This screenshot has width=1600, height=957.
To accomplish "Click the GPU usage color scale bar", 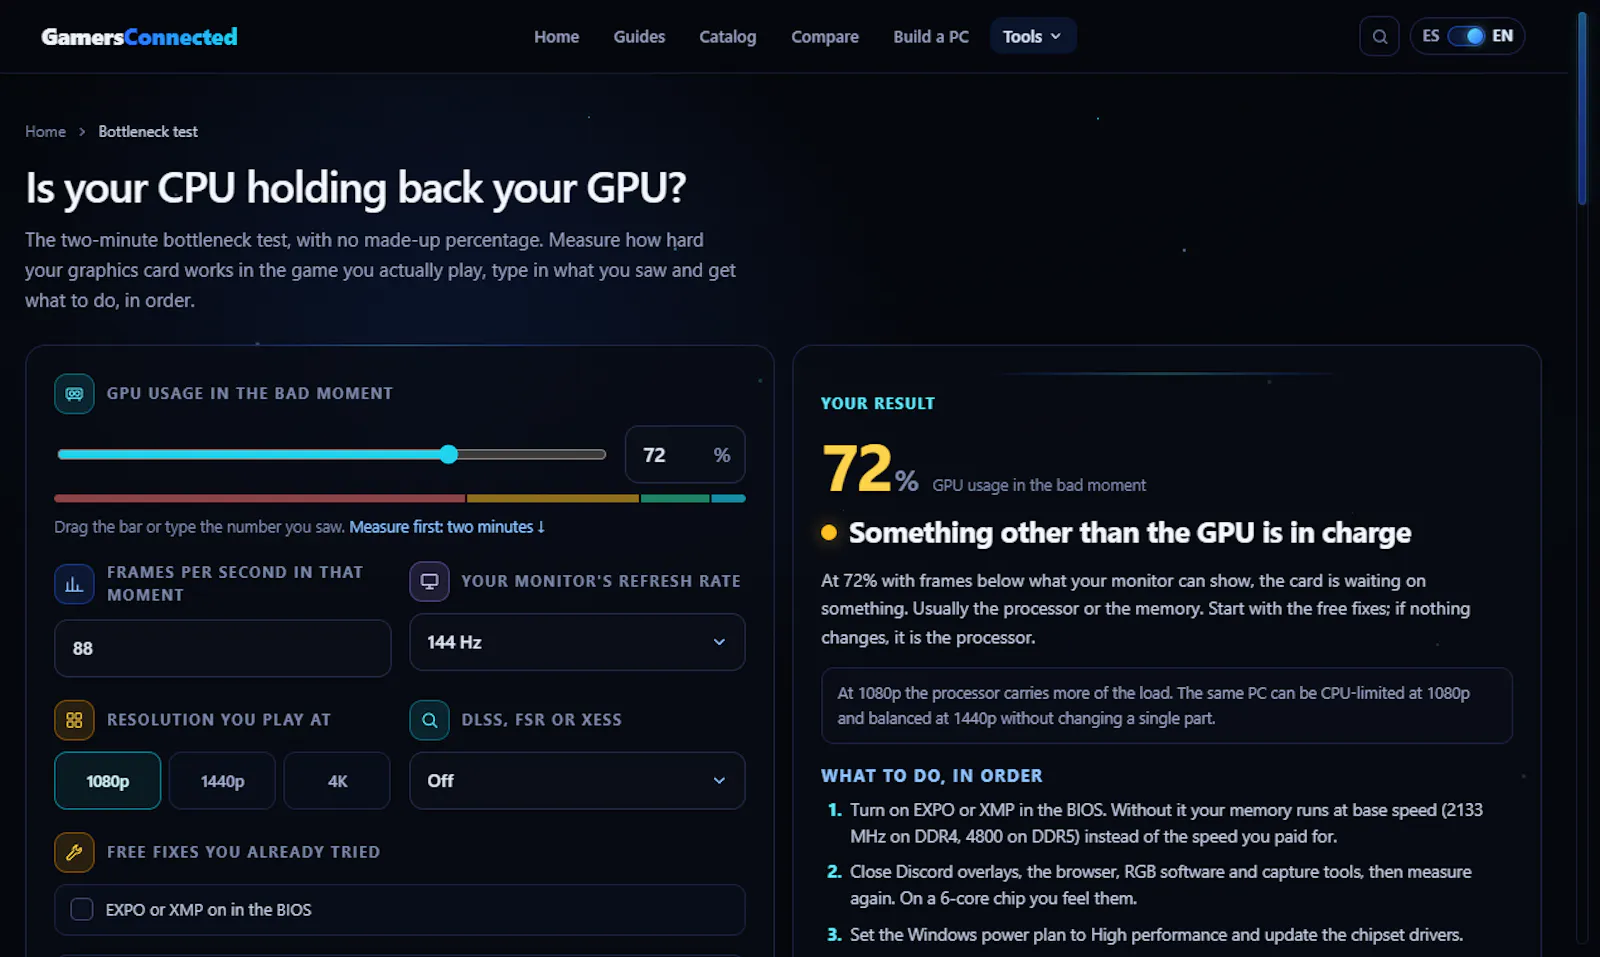I will pos(400,498).
